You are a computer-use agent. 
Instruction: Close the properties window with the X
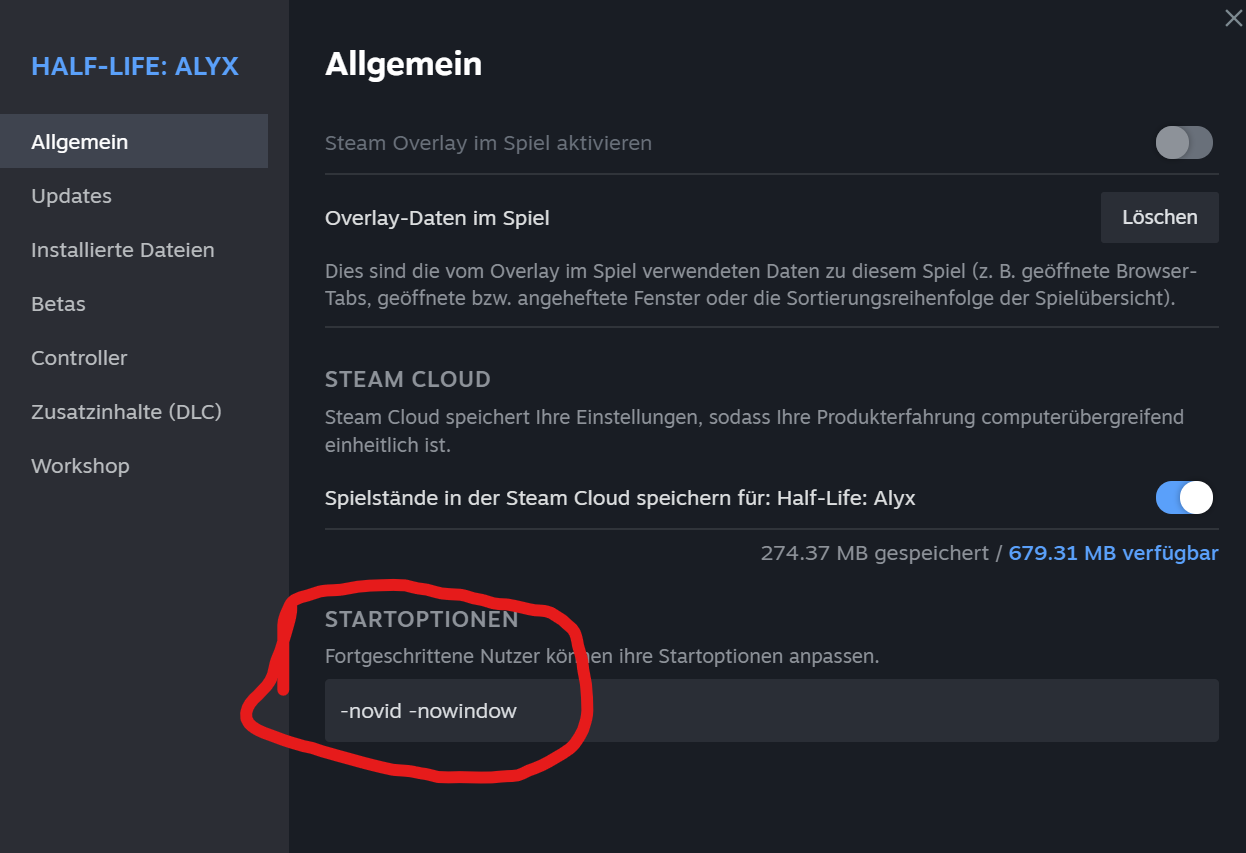1233,18
